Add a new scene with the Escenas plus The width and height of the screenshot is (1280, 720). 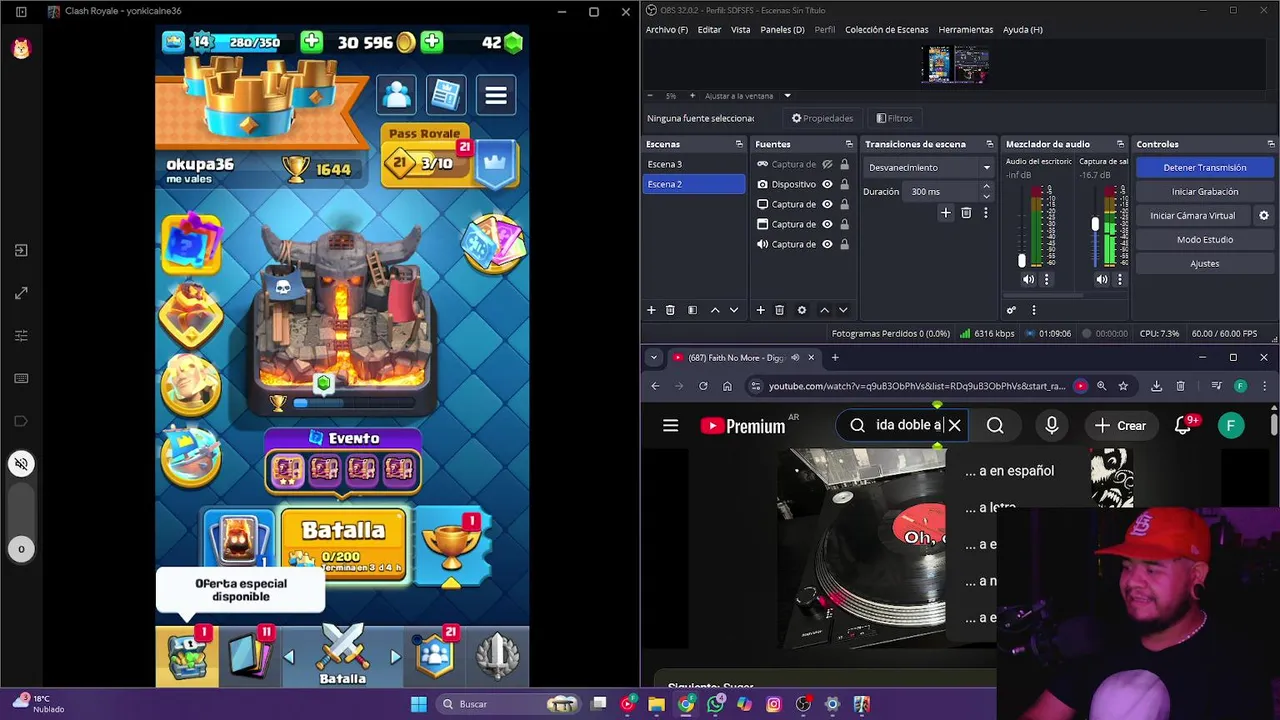[651, 310]
